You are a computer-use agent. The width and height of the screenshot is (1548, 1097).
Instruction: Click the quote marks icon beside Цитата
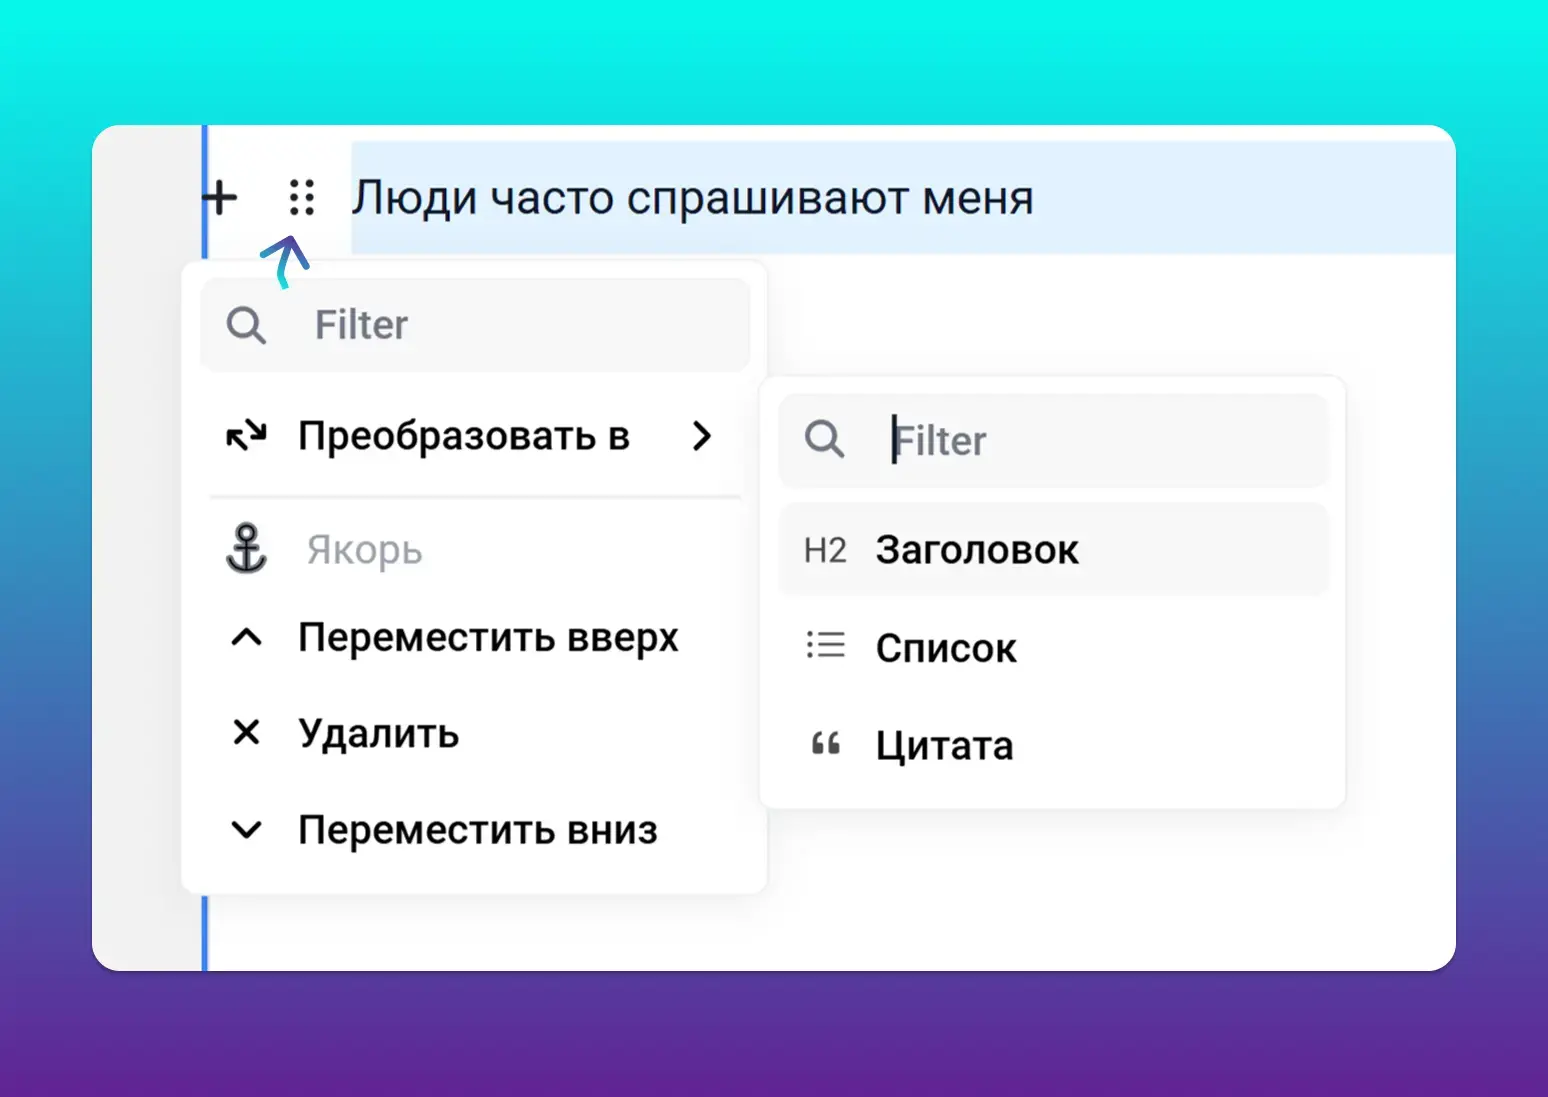pyautogui.click(x=825, y=744)
